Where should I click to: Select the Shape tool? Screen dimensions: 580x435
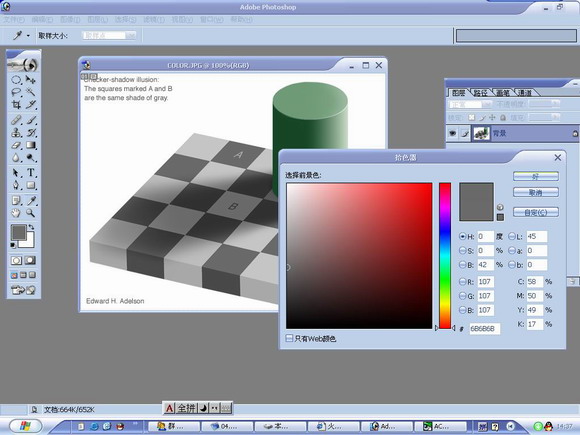[31, 185]
